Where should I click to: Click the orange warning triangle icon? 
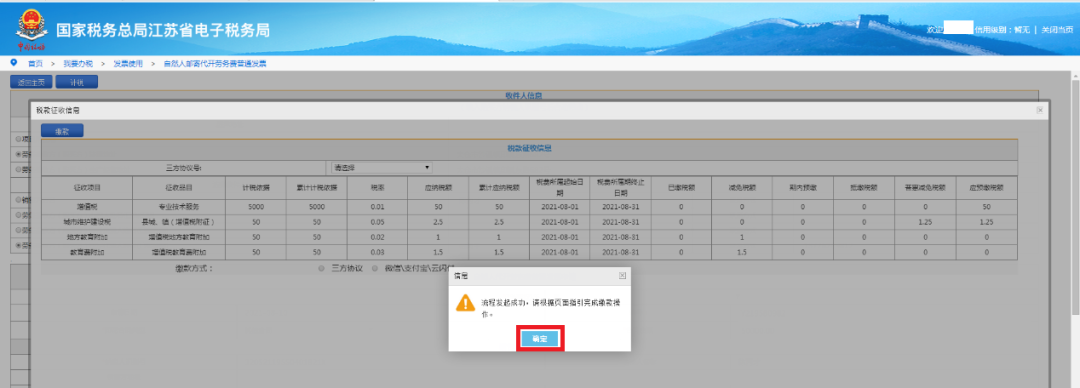(x=466, y=303)
